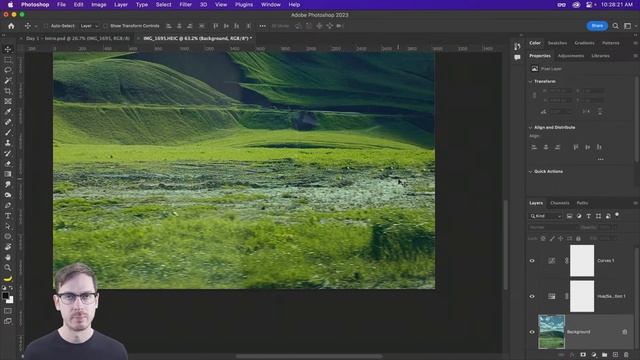Hide the Curves 1 layer
Viewport: 640px width, 360px height.
pos(532,260)
